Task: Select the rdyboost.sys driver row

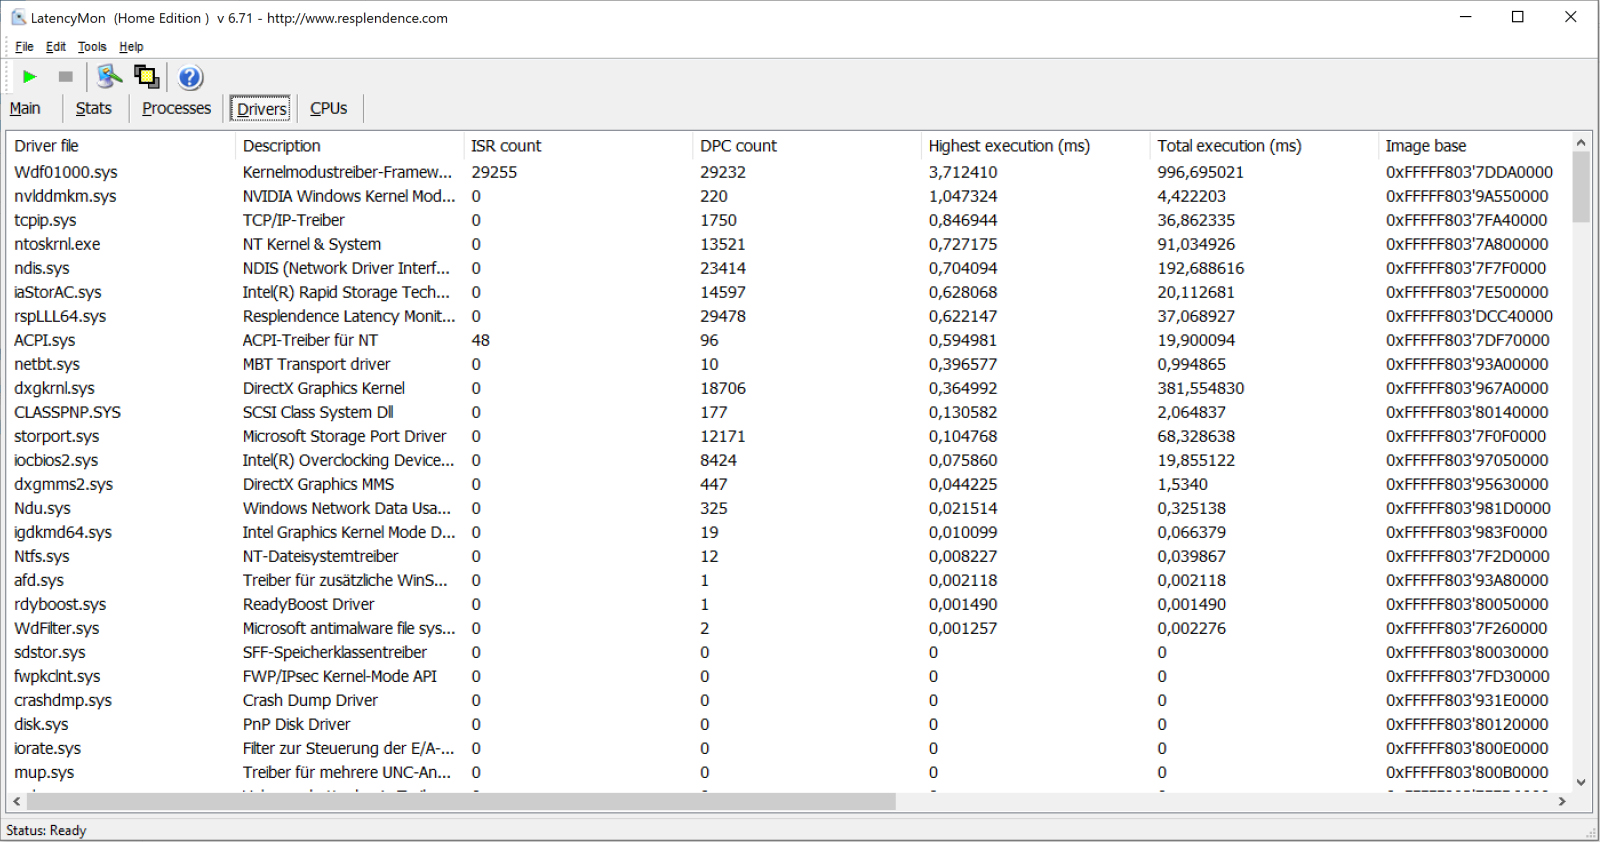Action: [788, 604]
